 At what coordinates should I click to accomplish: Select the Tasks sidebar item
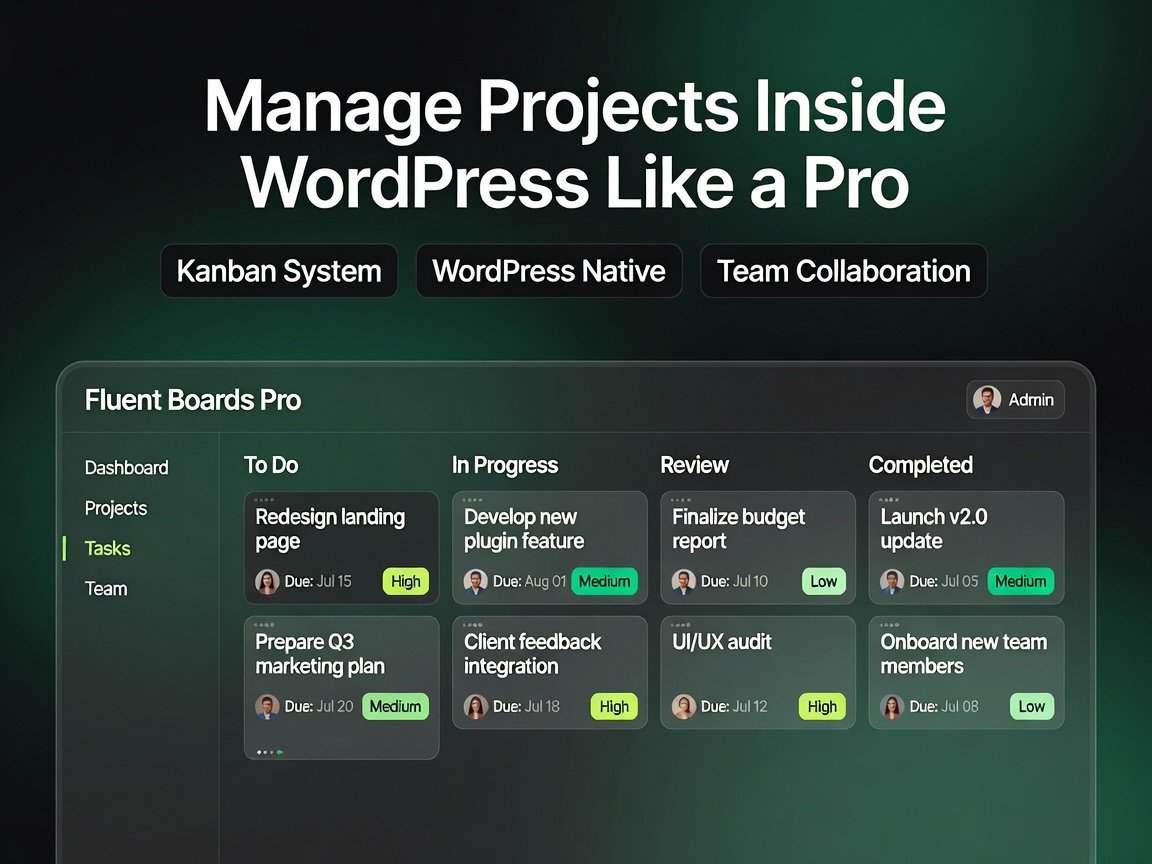pyautogui.click(x=107, y=548)
